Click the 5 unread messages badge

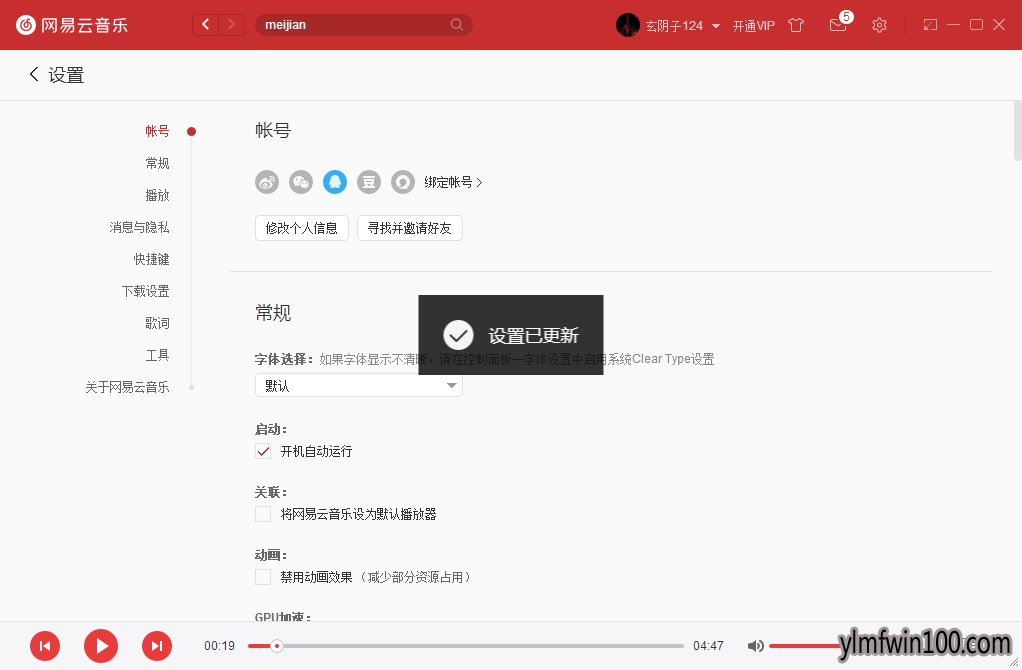coord(846,16)
